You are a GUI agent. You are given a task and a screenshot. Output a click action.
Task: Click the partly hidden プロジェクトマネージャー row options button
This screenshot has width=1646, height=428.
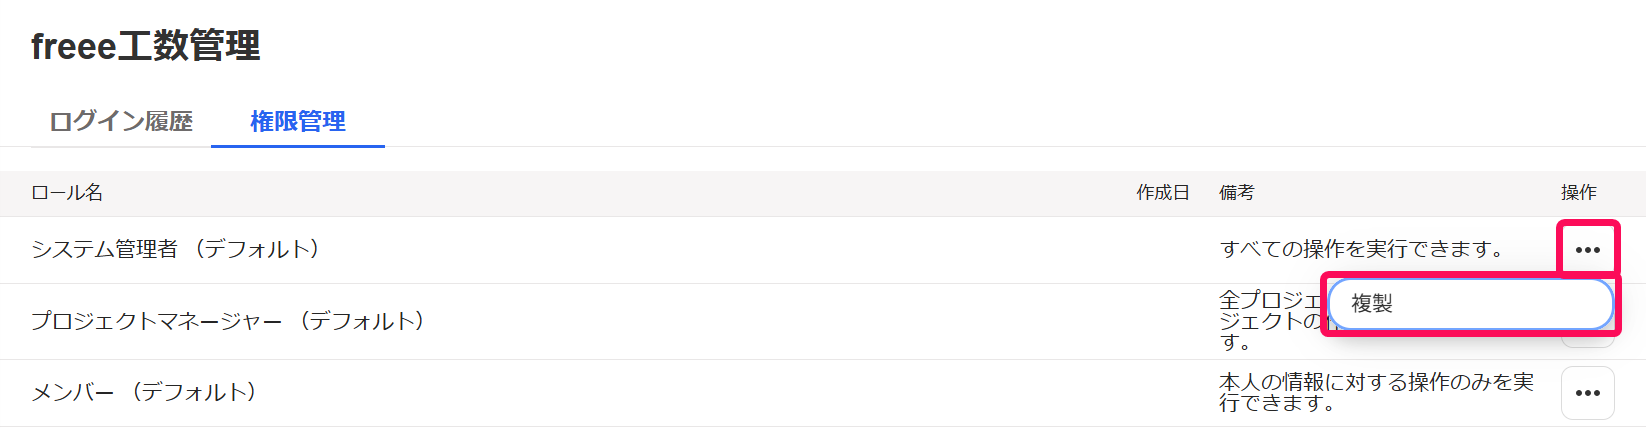(x=1587, y=340)
